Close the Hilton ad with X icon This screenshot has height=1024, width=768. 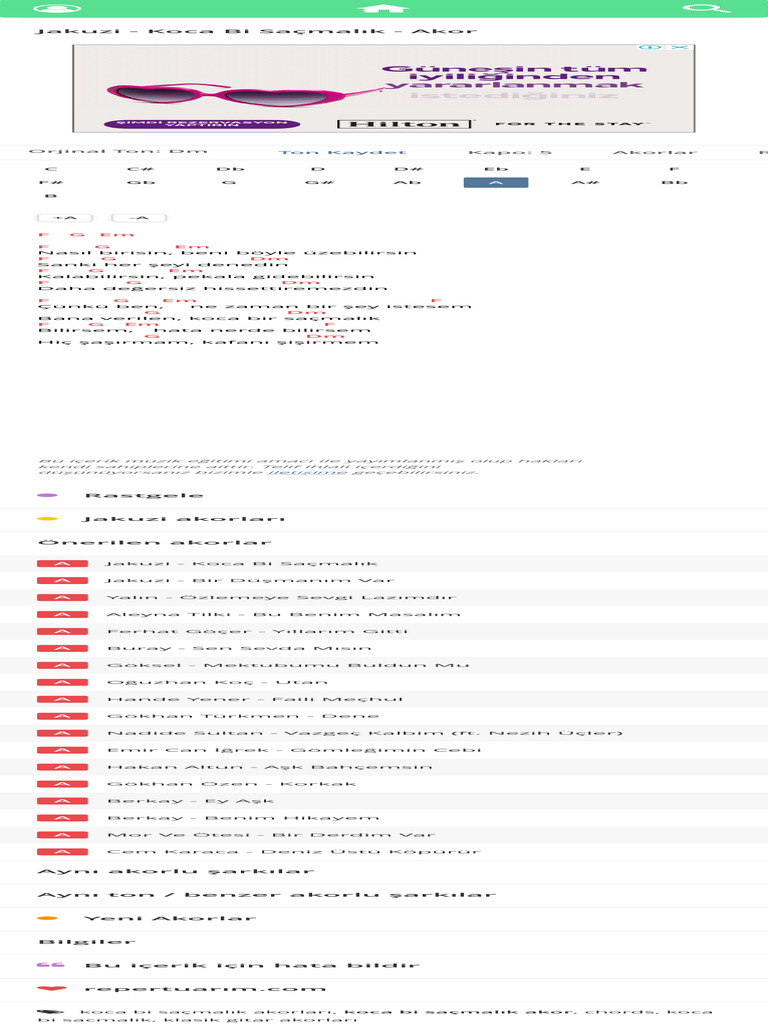[680, 48]
